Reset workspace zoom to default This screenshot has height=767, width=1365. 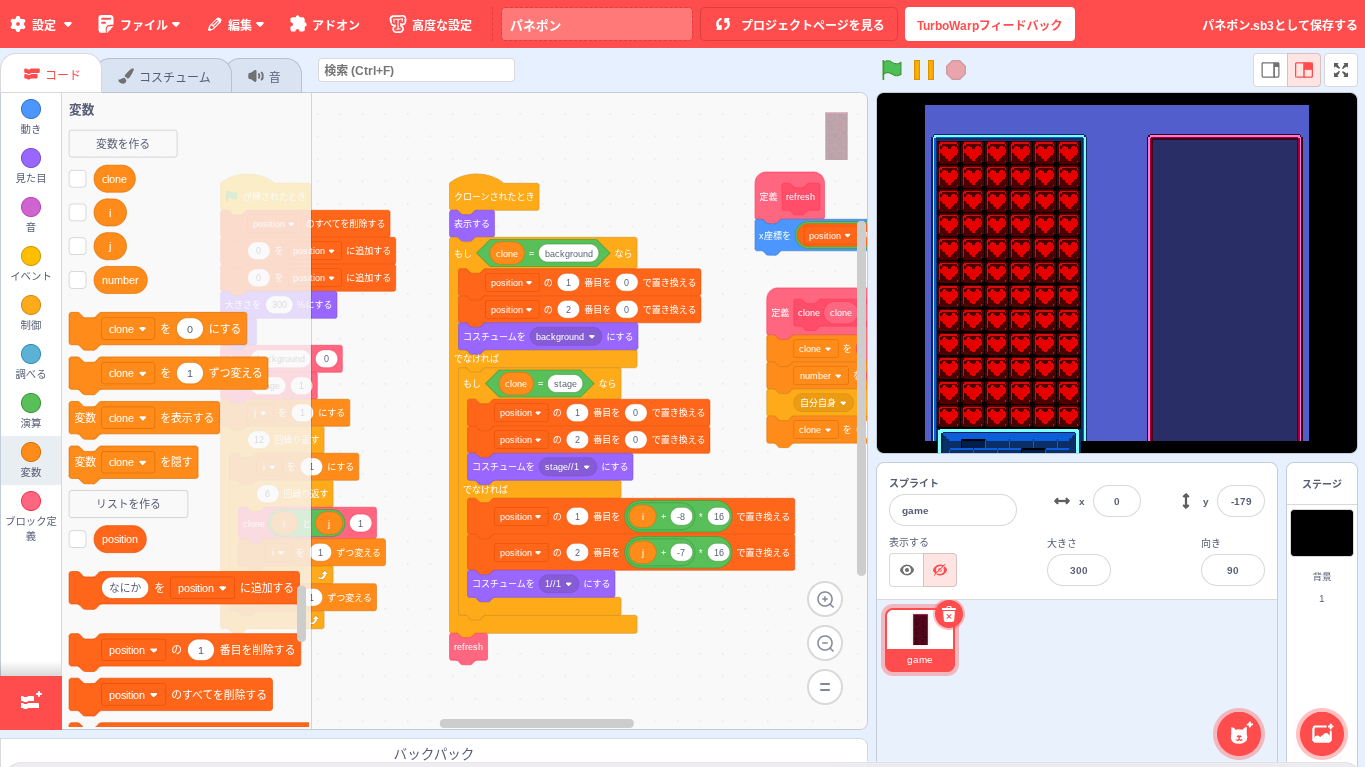(x=825, y=687)
